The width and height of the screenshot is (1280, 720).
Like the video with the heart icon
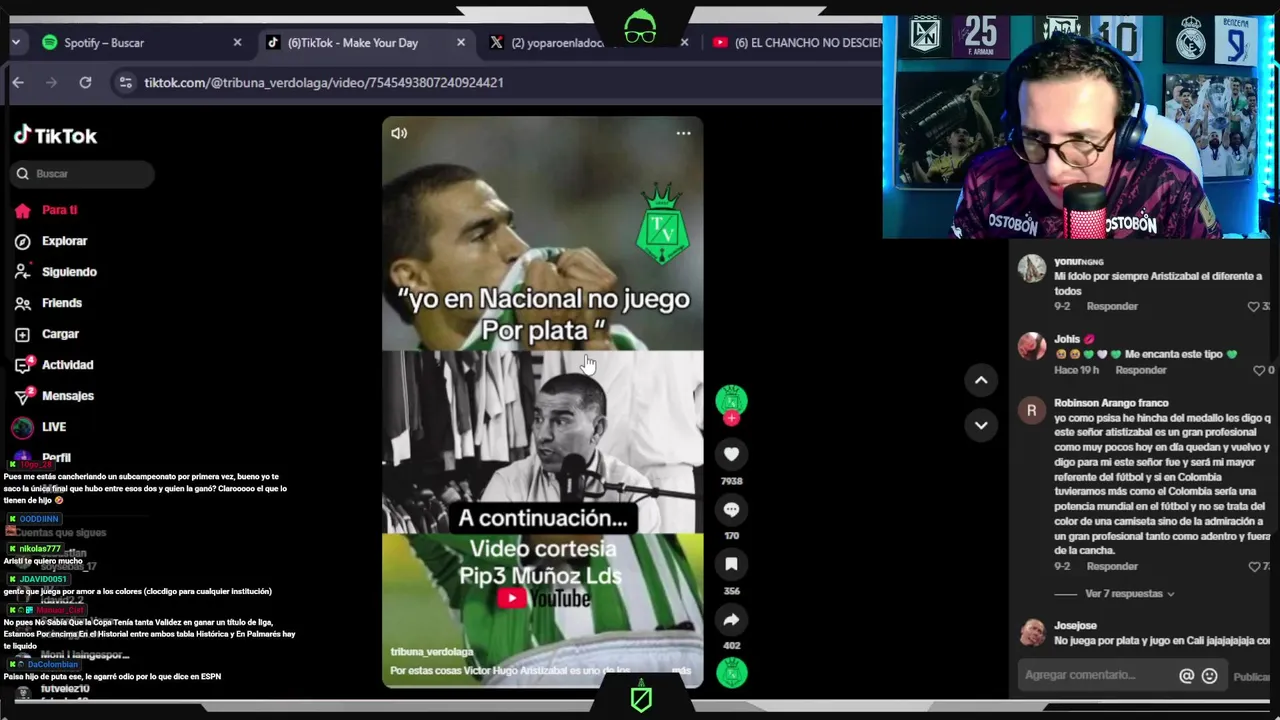tap(731, 454)
